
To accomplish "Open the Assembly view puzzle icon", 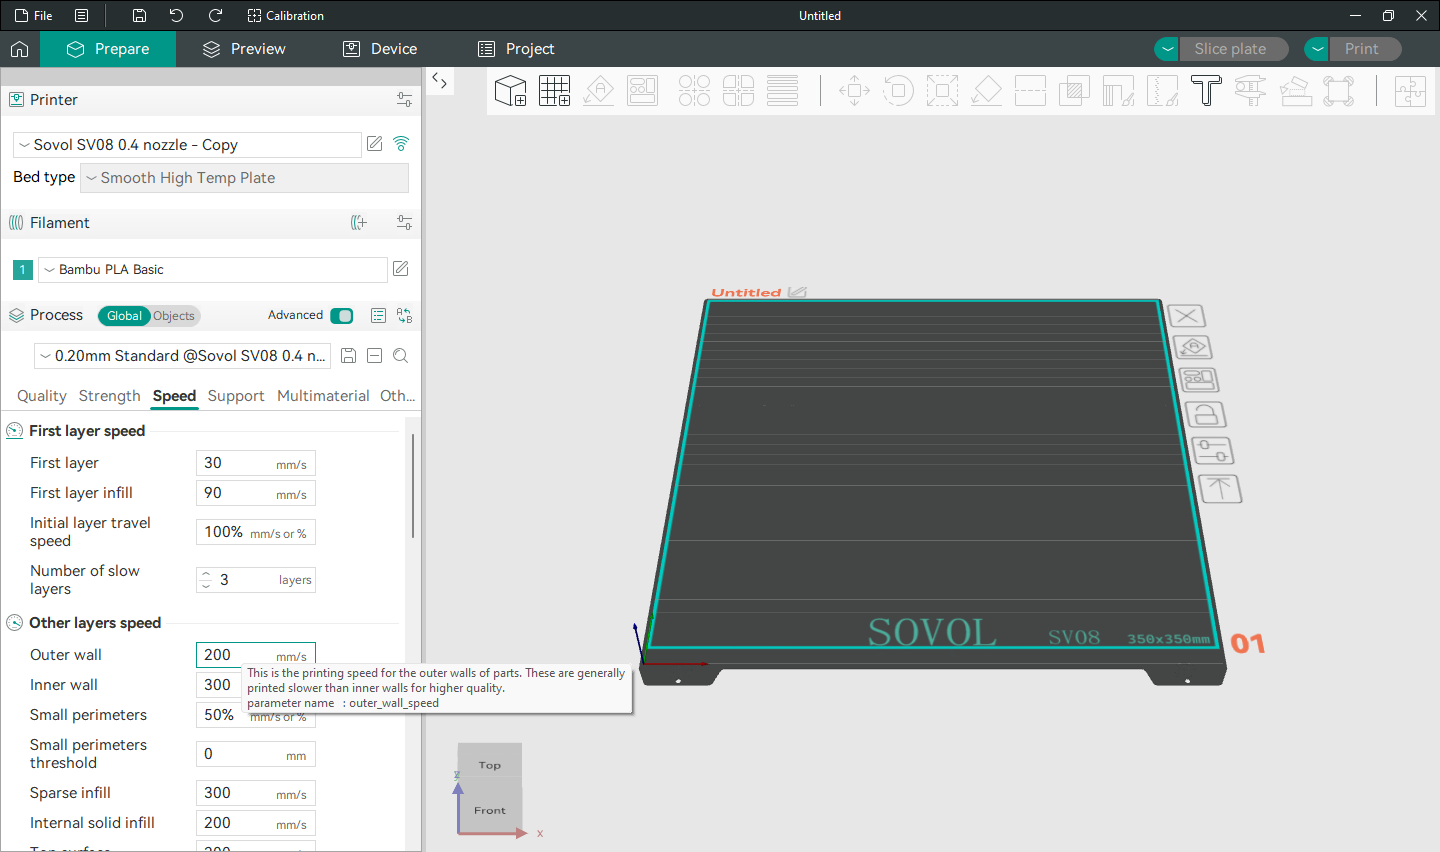I will tap(1410, 91).
